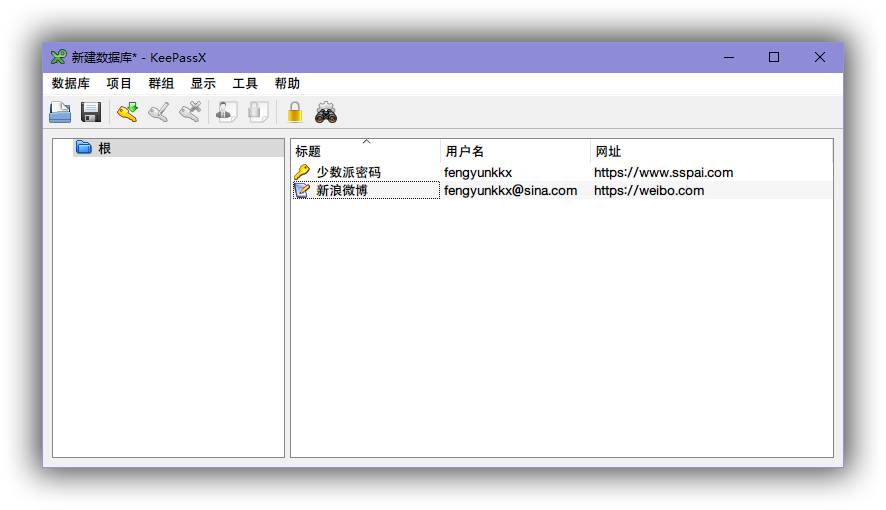The image size is (886, 510).
Task: Copy username to clipboard icon
Action: (227, 112)
